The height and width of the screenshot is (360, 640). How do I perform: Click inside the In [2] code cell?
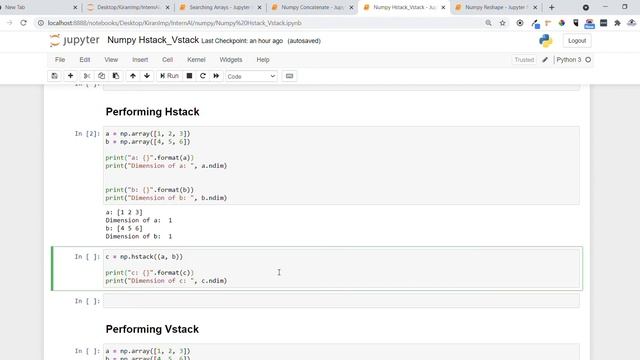coord(341,165)
